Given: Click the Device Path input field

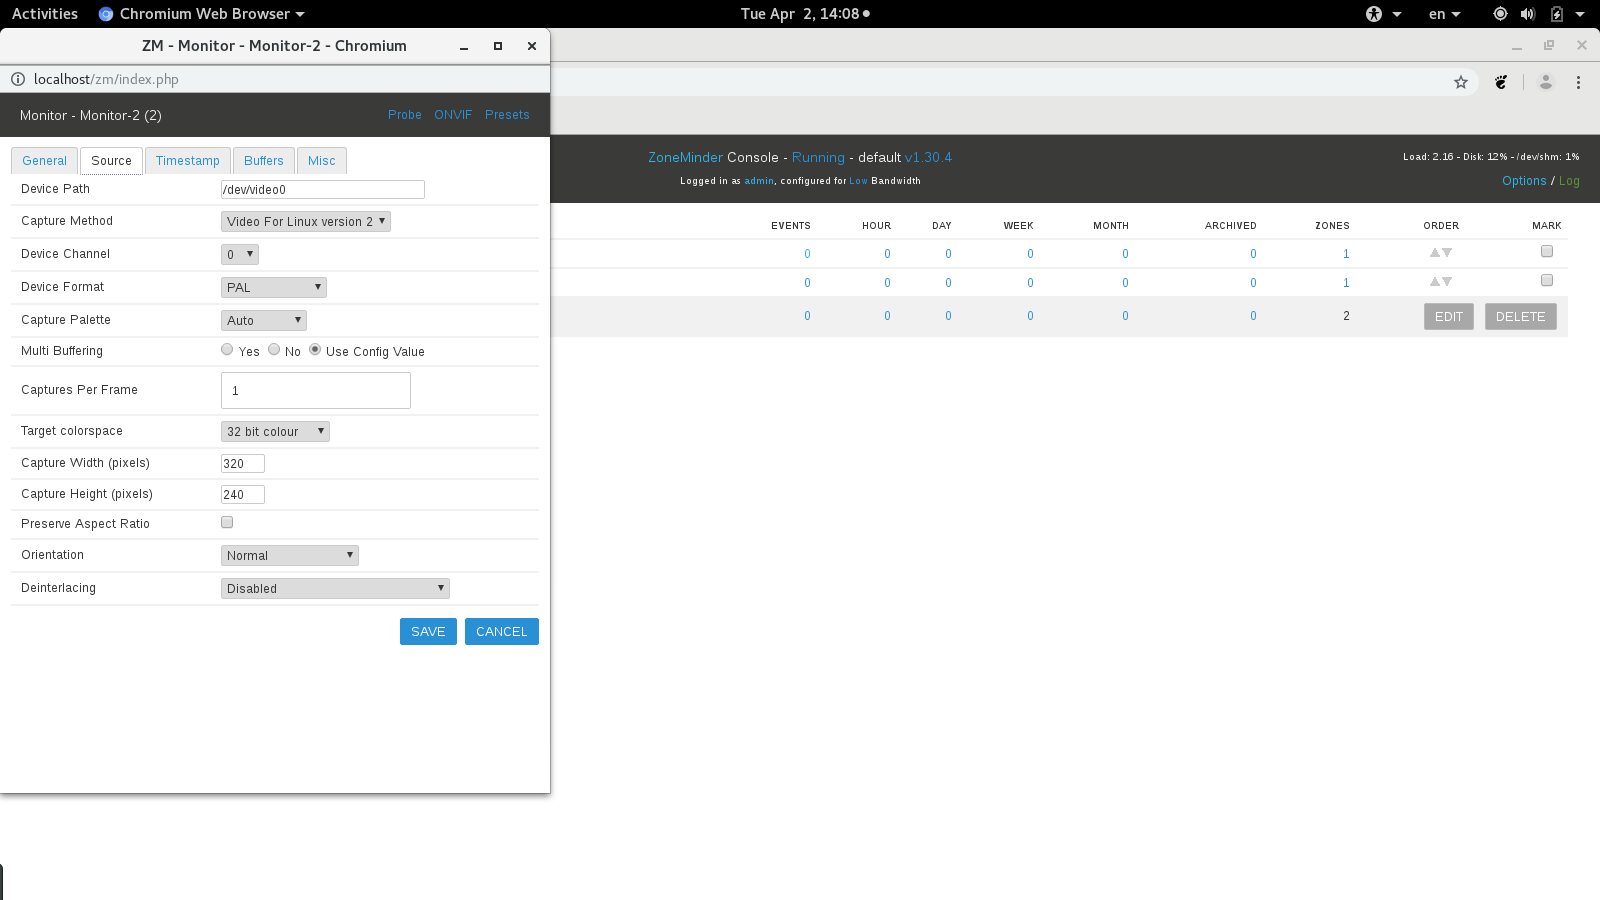Looking at the screenshot, I should 323,189.
